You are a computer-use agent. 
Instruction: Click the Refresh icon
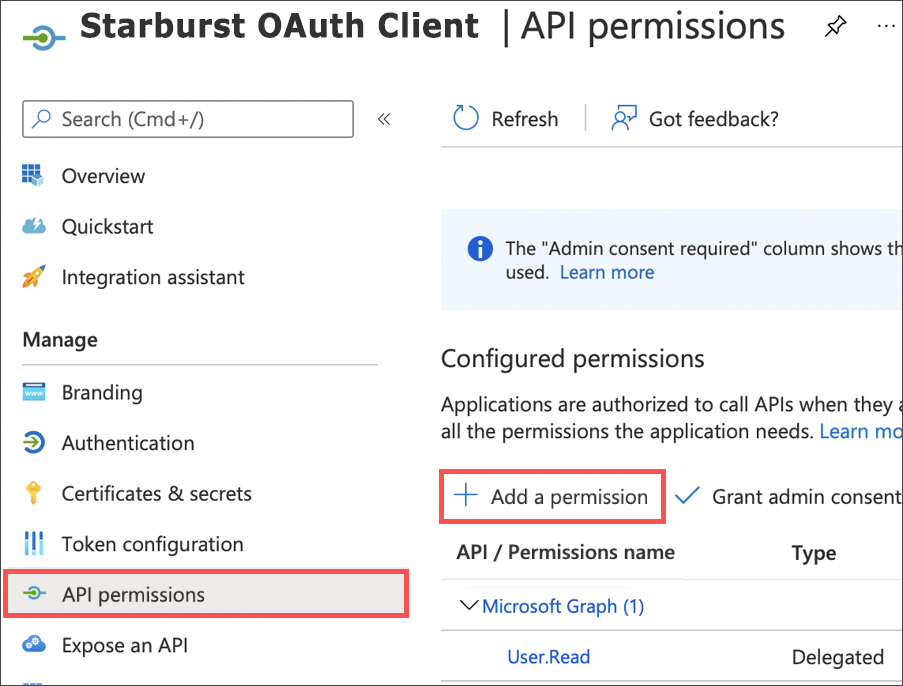point(465,118)
